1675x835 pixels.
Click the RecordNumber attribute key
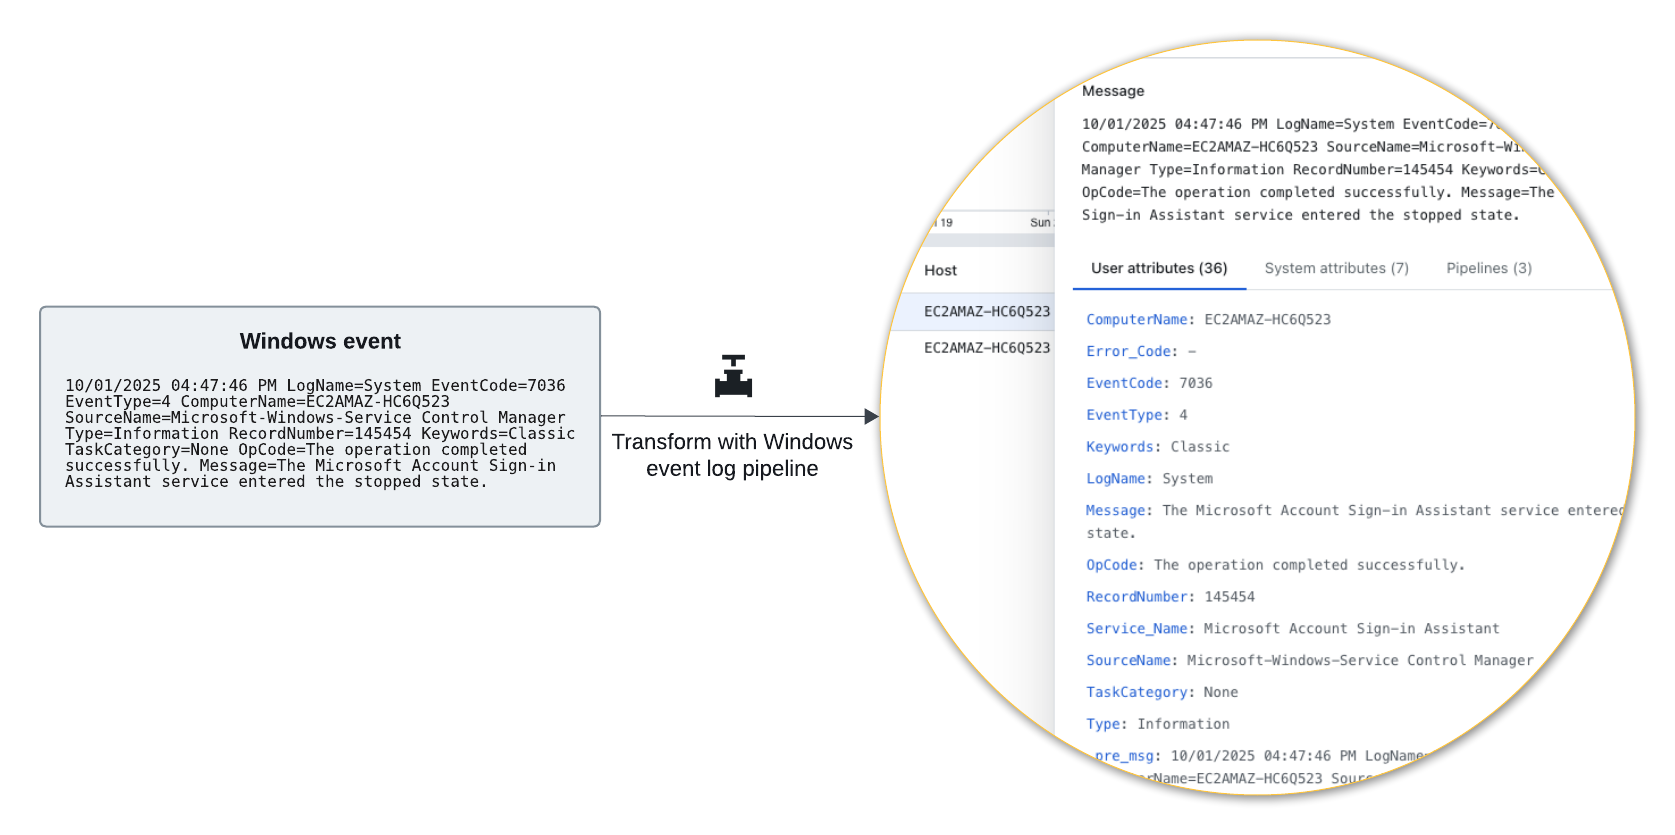[1136, 597]
